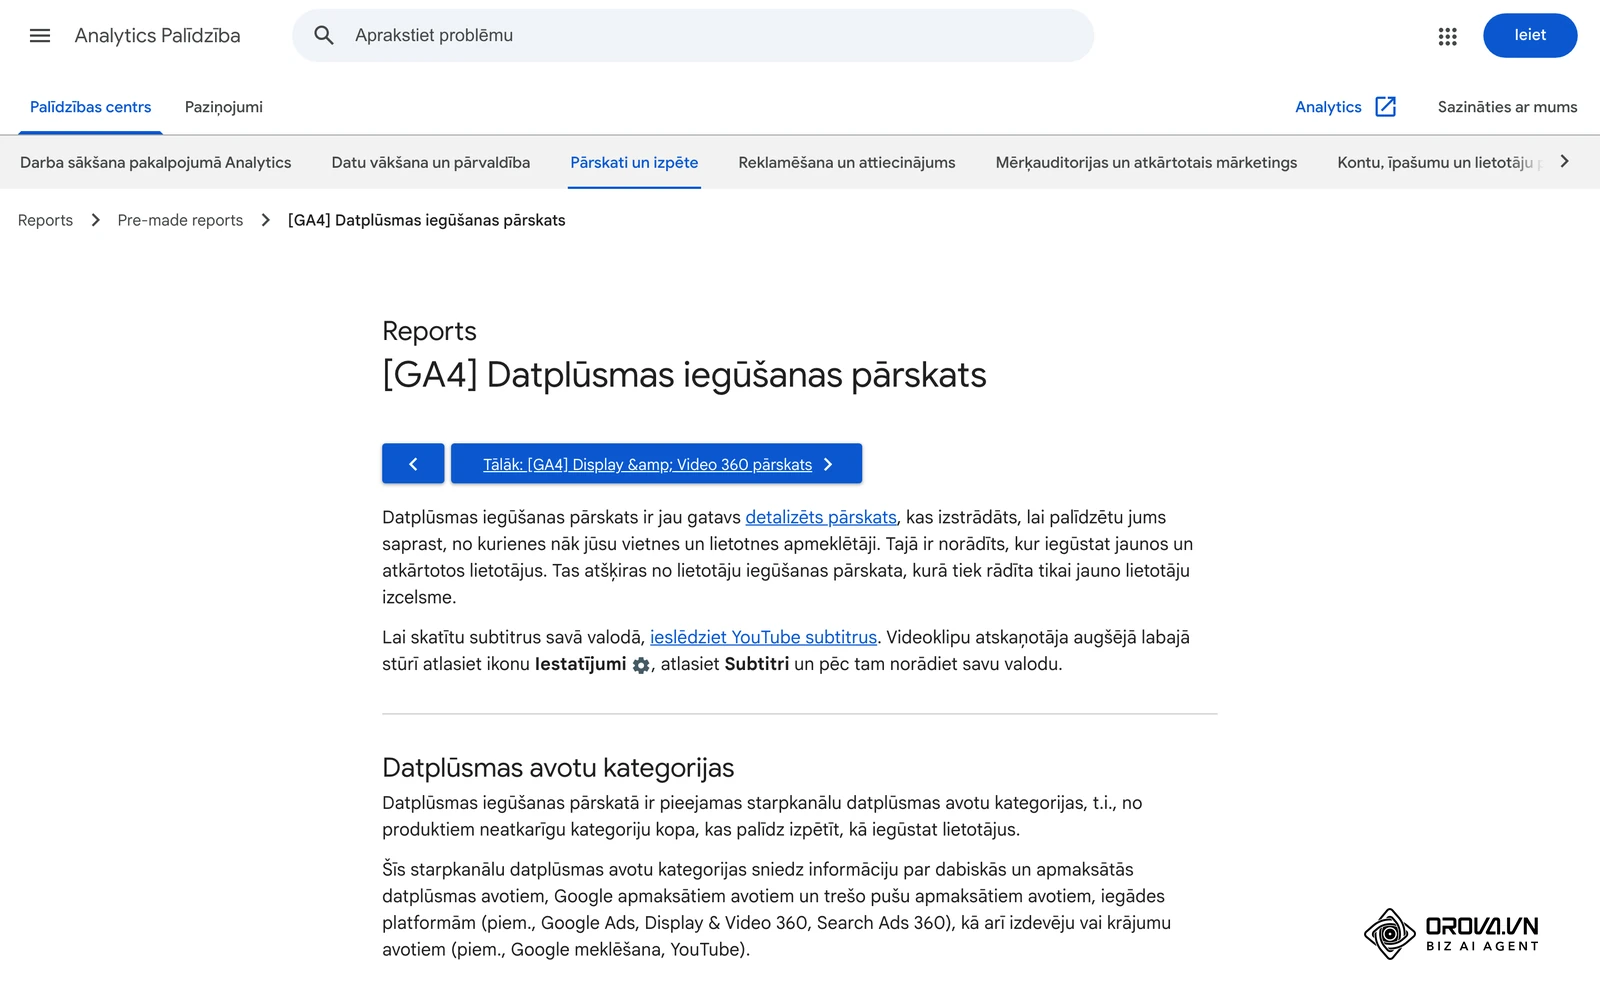This screenshot has width=1600, height=1000.
Task: Click the Analytics Palīdzība title
Action: (x=157, y=36)
